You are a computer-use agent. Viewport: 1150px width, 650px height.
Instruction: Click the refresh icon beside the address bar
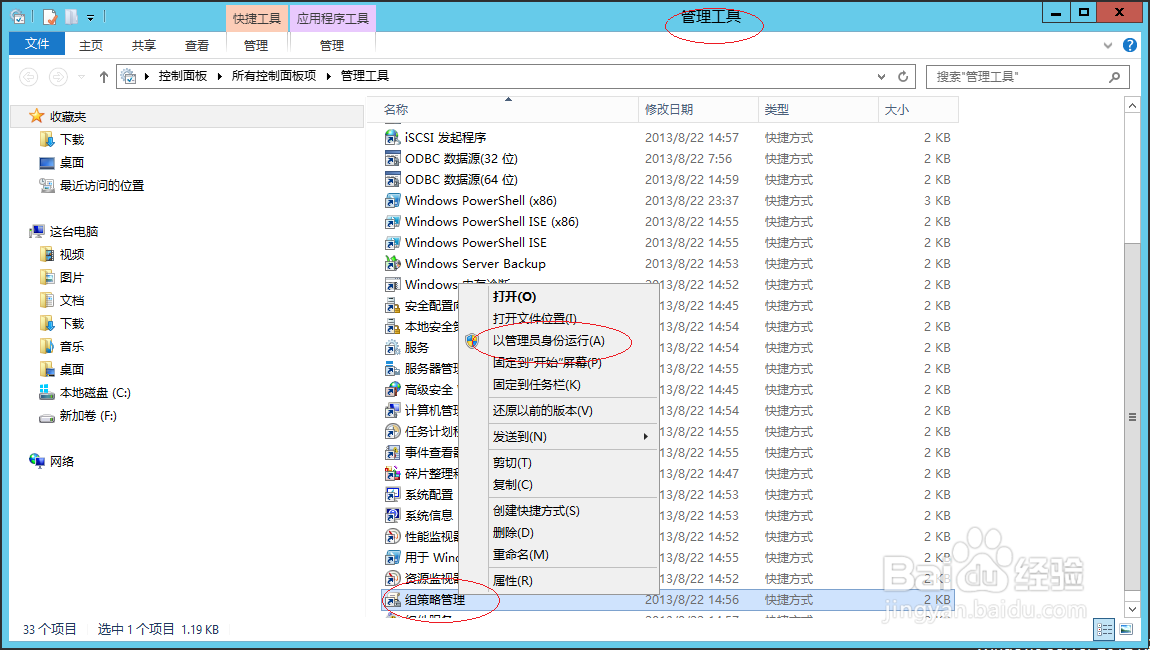pyautogui.click(x=903, y=76)
